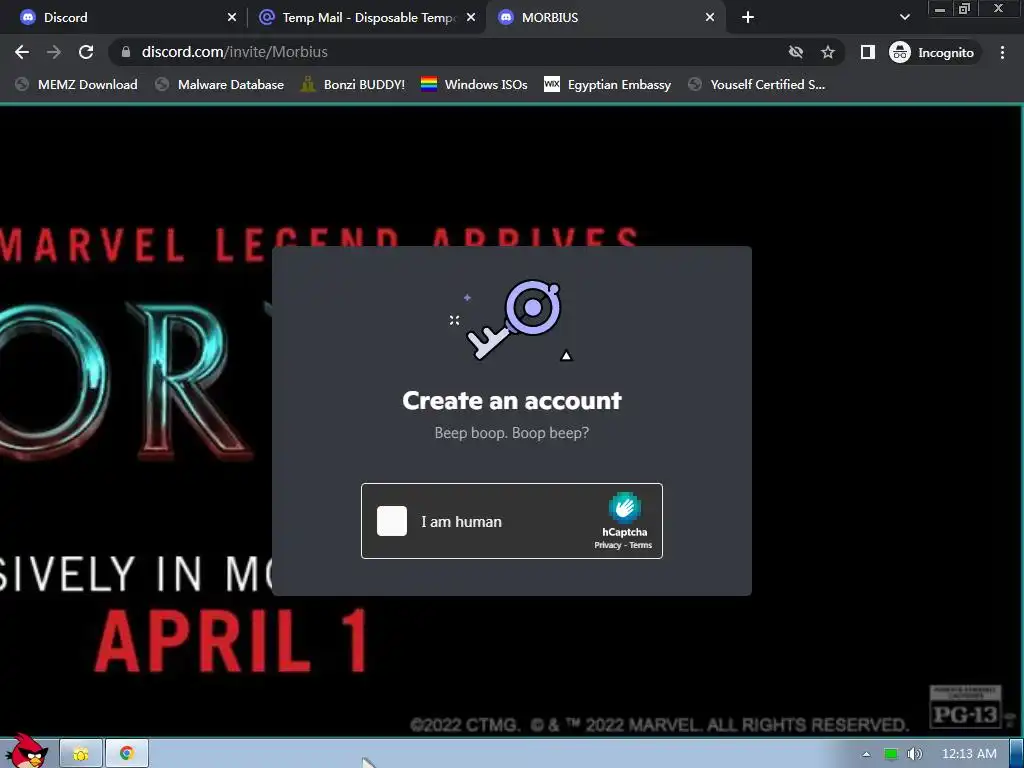Open the Youself Certified bookmark
Viewport: 1024px width, 768px height.
[x=756, y=84]
